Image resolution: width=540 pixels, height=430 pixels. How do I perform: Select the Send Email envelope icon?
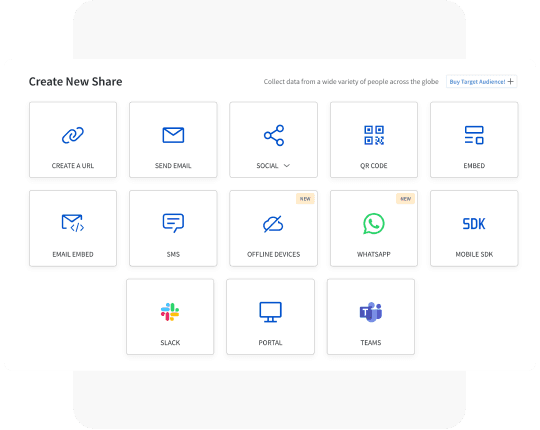coord(173,135)
